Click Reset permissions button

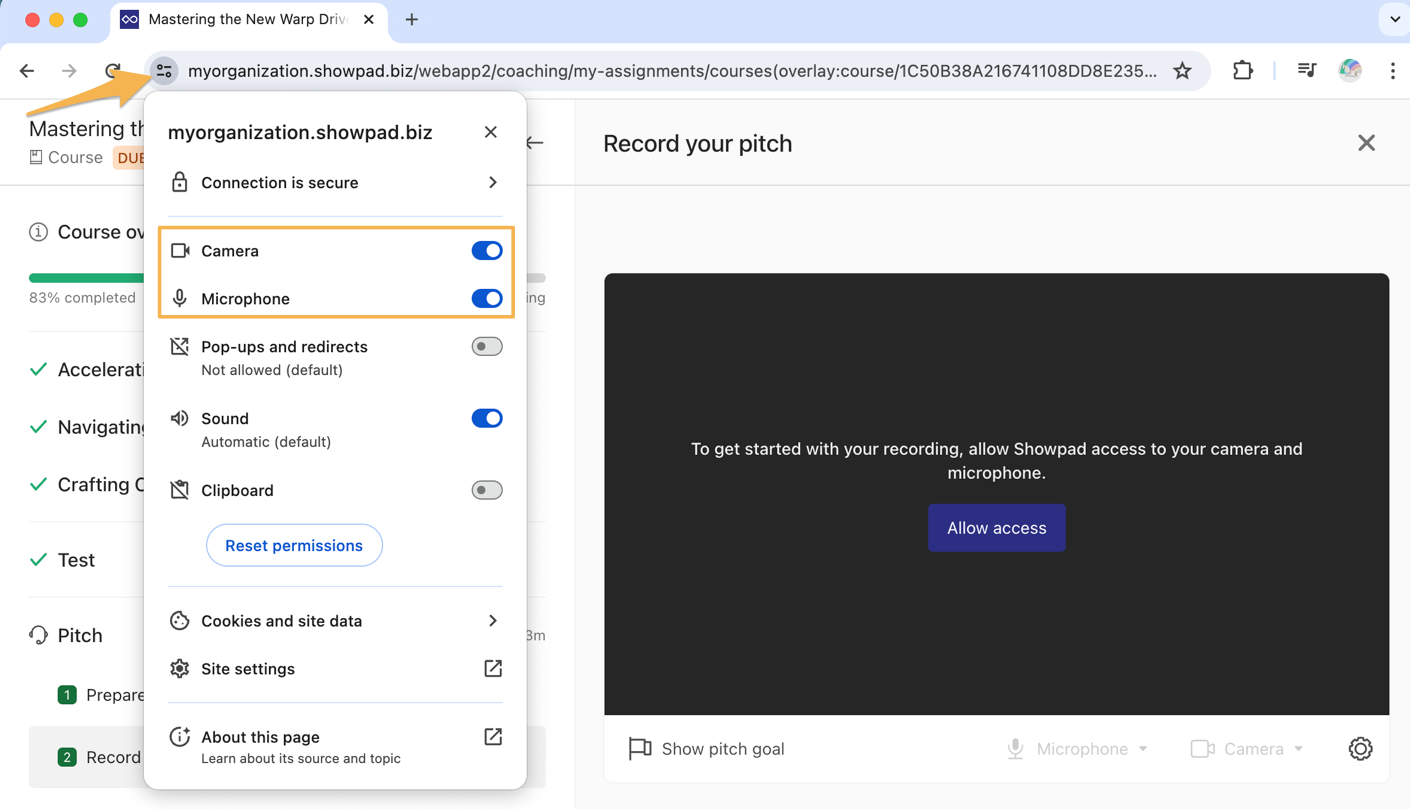294,545
